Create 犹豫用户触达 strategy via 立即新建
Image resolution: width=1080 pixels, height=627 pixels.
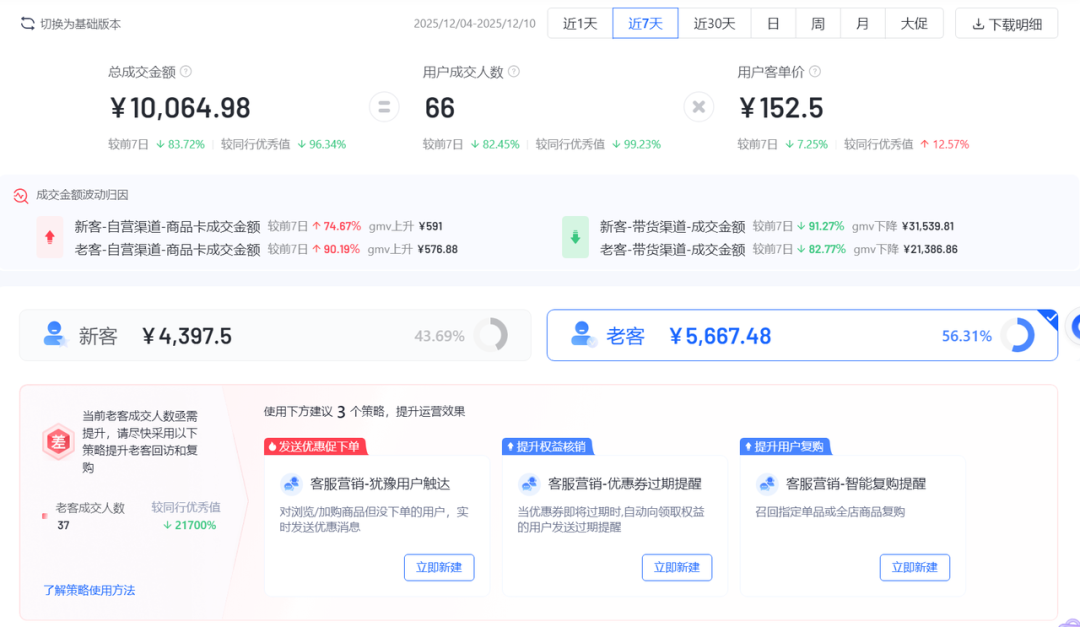[x=439, y=567]
